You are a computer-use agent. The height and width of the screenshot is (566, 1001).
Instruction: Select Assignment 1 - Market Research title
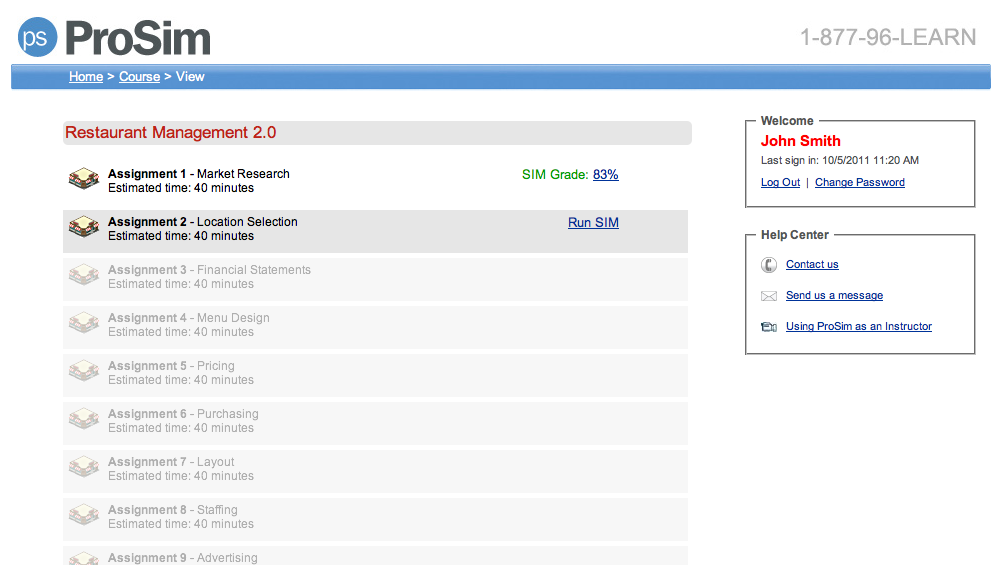(x=199, y=174)
